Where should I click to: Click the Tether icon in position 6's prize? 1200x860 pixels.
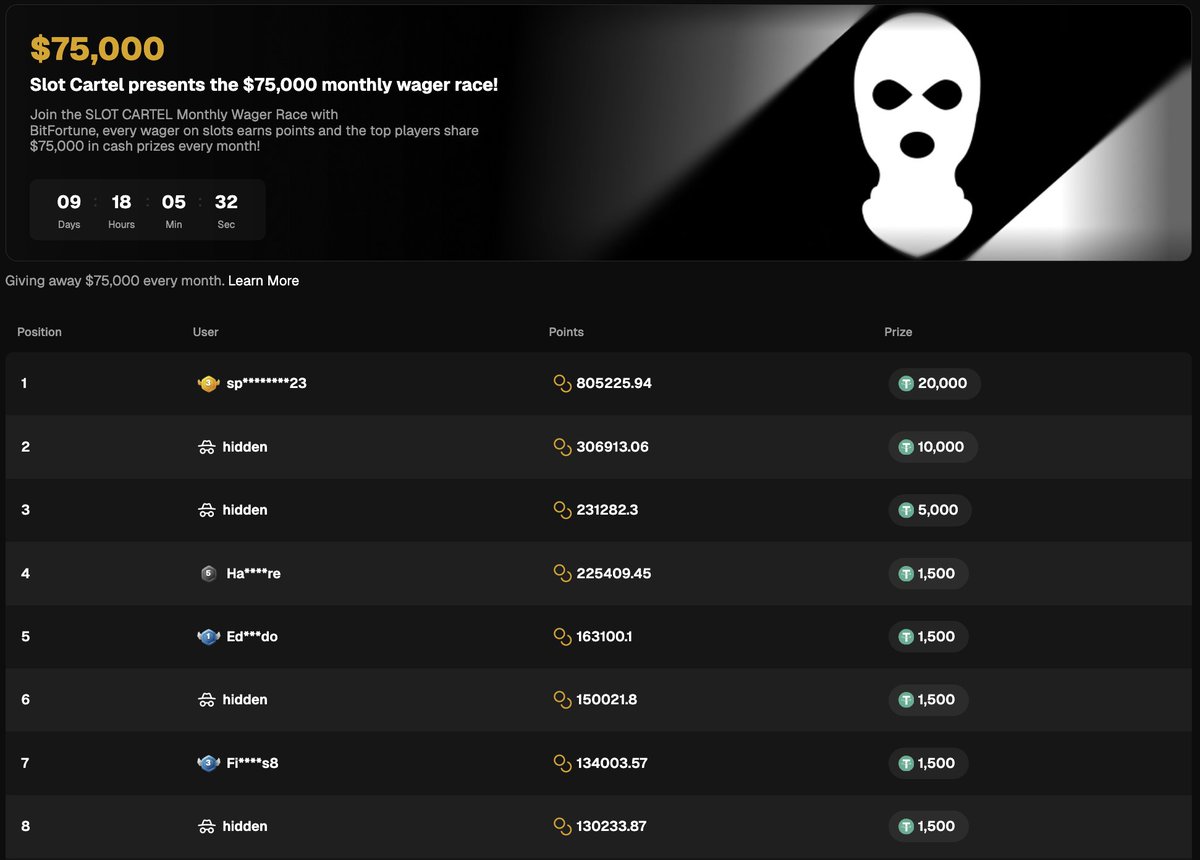coord(906,700)
